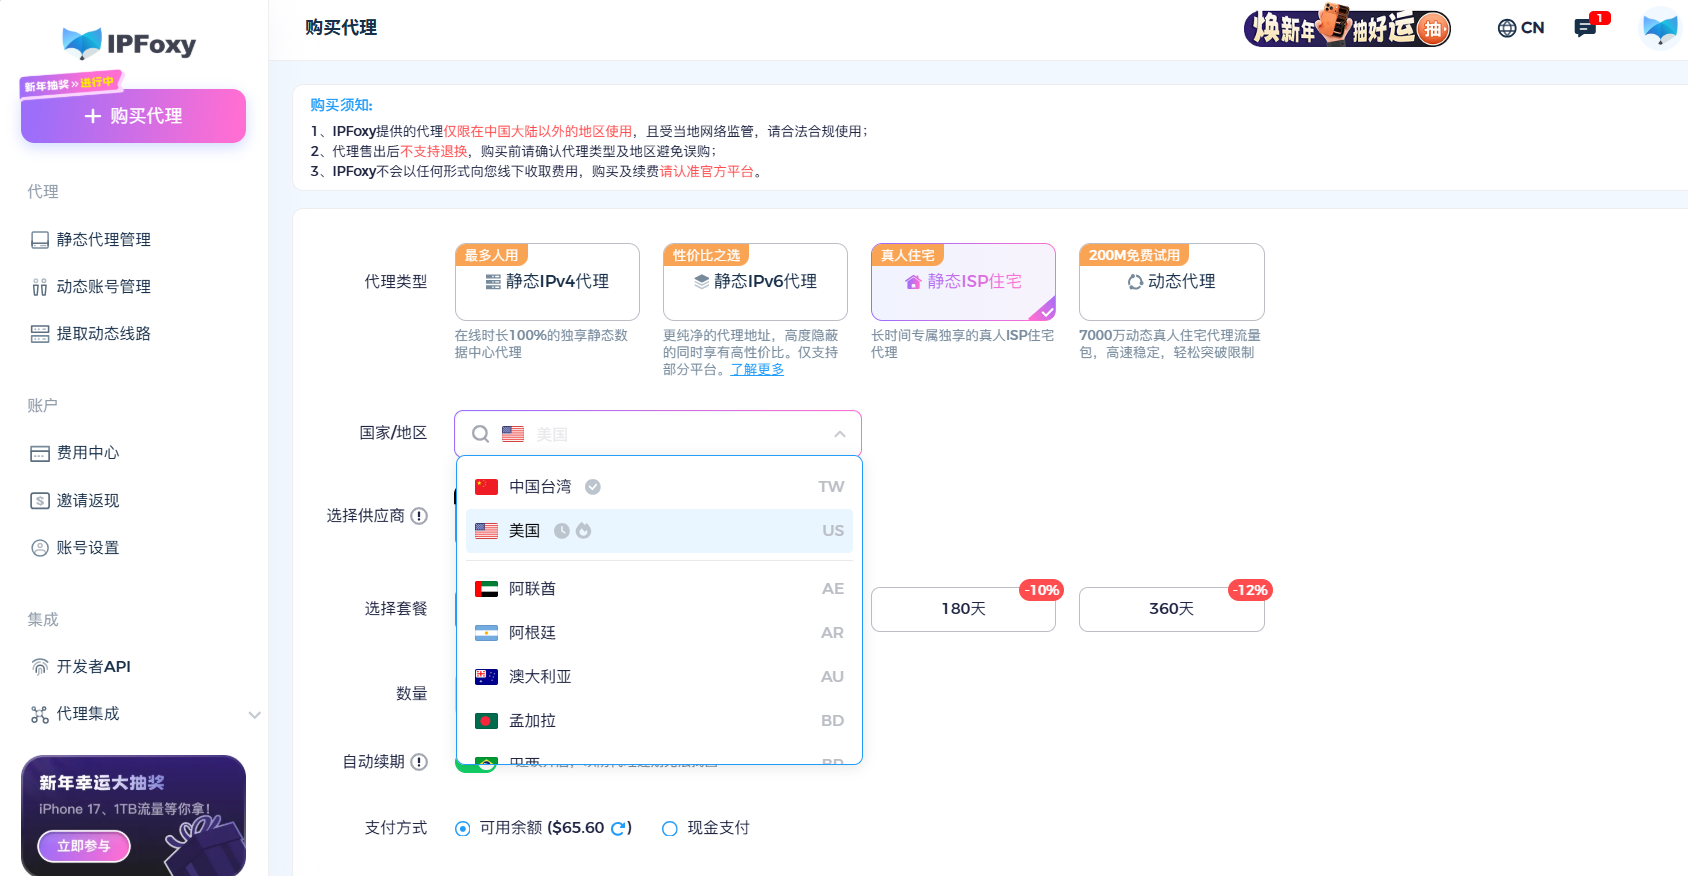1688x876 pixels.
Task: Click the 账号设置 sidebar icon
Action: pos(40,548)
